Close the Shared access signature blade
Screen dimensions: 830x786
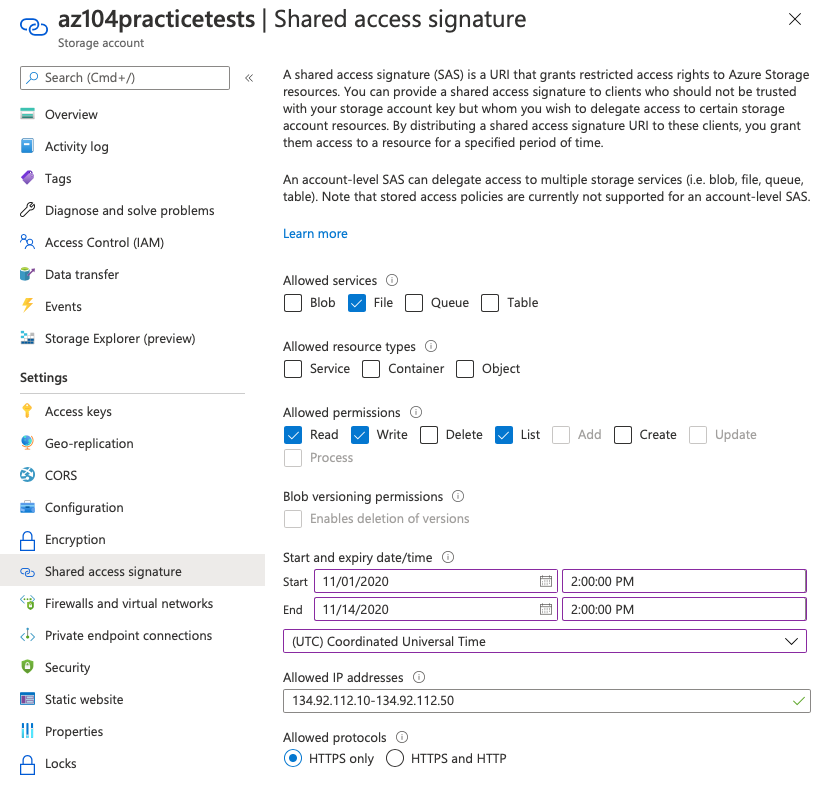click(795, 19)
